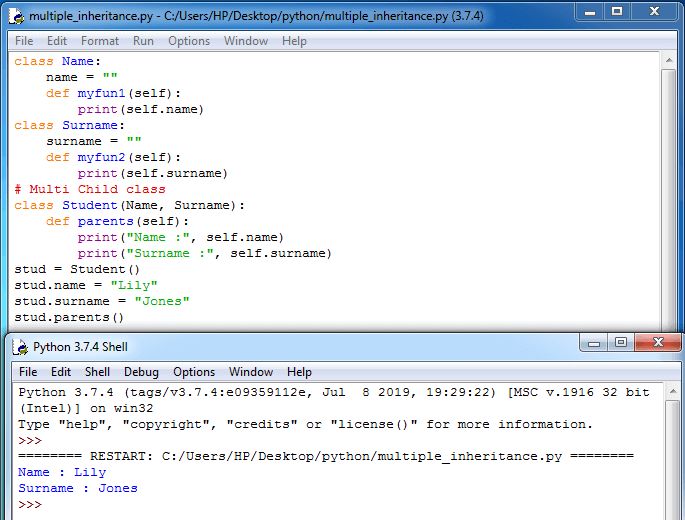Open the Debug menu in Python Shell
The height and width of the screenshot is (520, 685).
141,372
